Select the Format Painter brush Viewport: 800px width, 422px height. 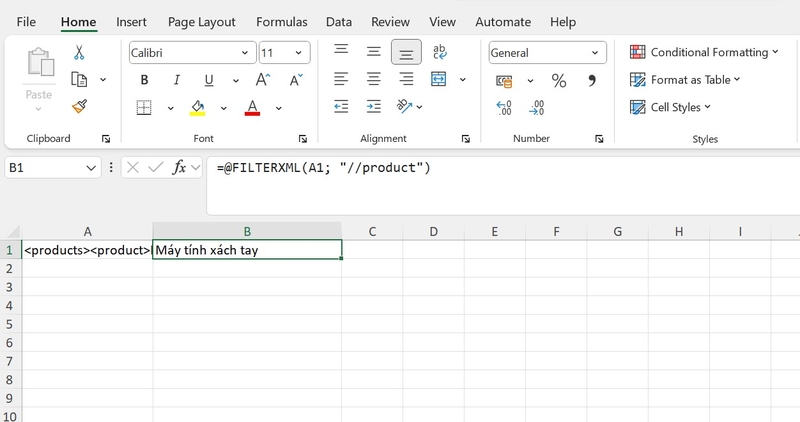[x=79, y=106]
